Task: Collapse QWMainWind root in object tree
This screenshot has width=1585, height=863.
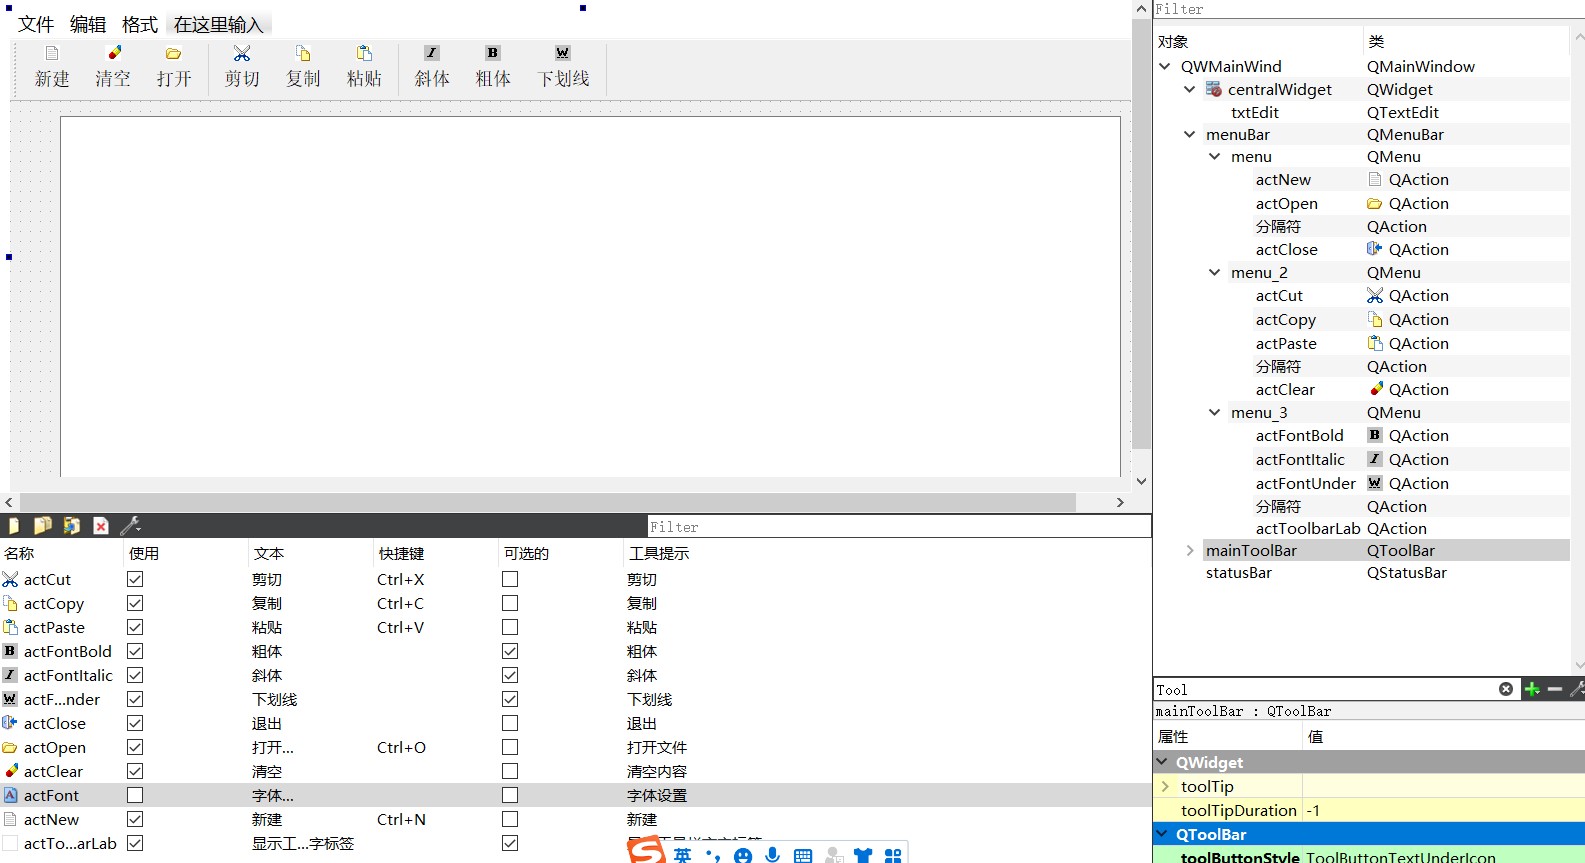Action: pyautogui.click(x=1165, y=66)
